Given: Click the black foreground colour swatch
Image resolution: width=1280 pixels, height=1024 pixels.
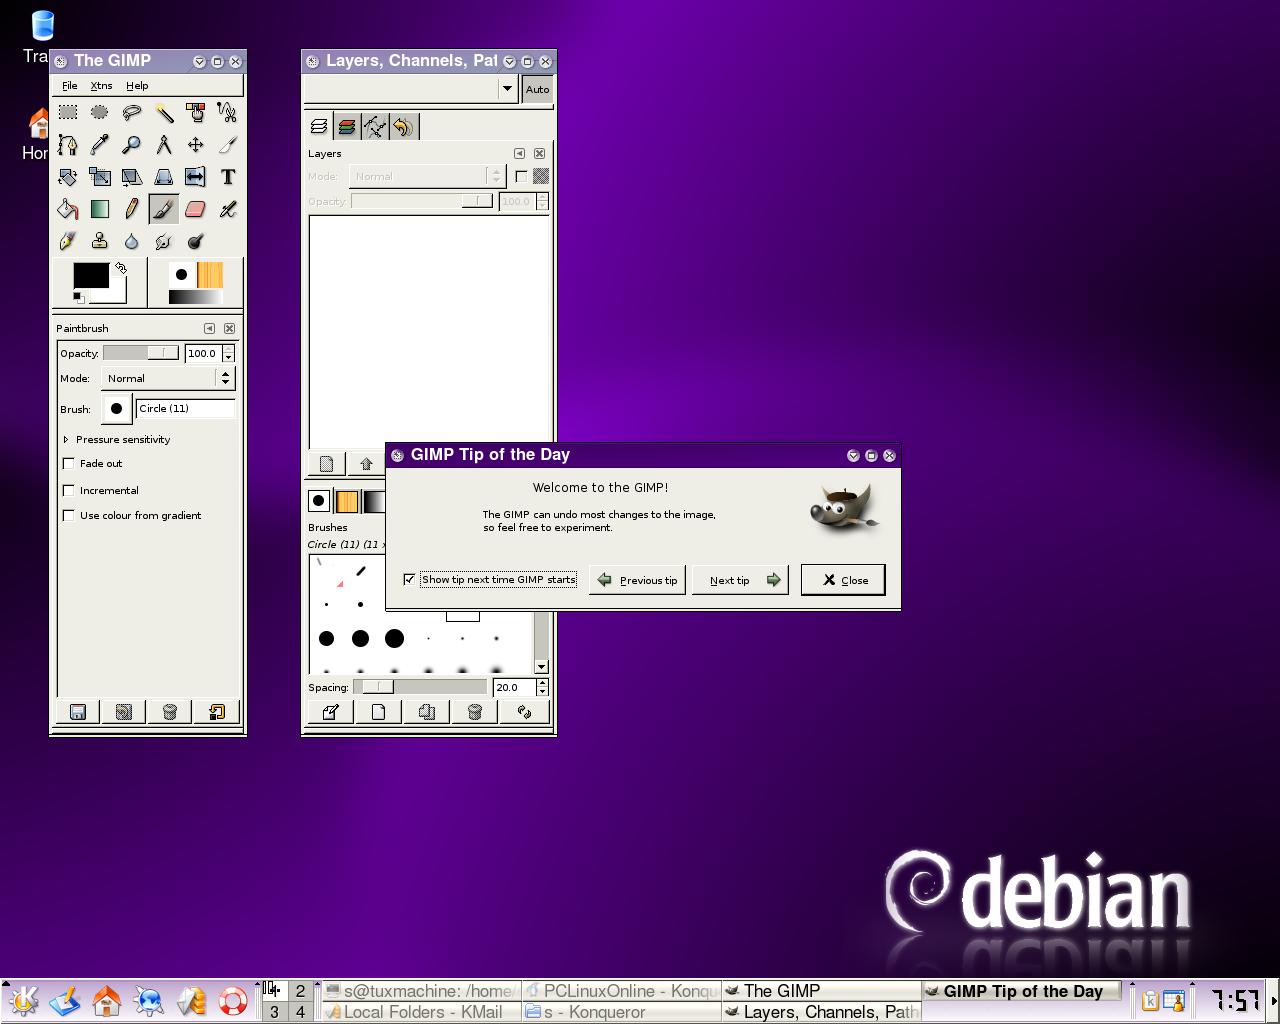Looking at the screenshot, I should (x=91, y=276).
